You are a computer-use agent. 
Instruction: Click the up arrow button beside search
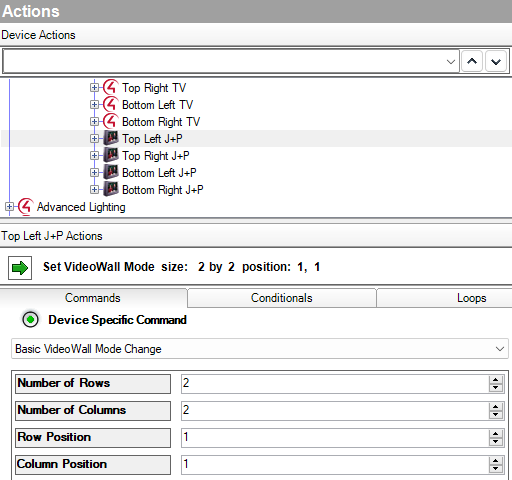point(472,61)
